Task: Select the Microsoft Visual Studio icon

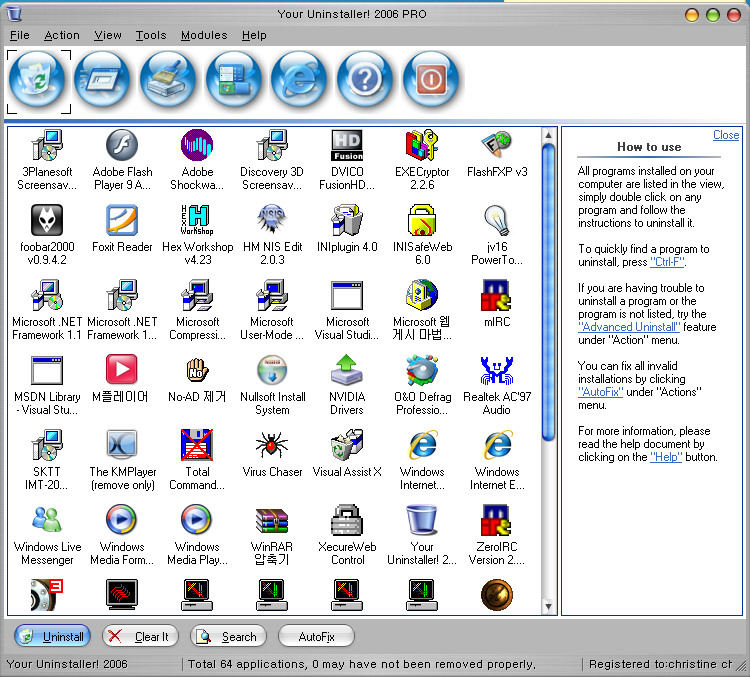Action: [347, 295]
